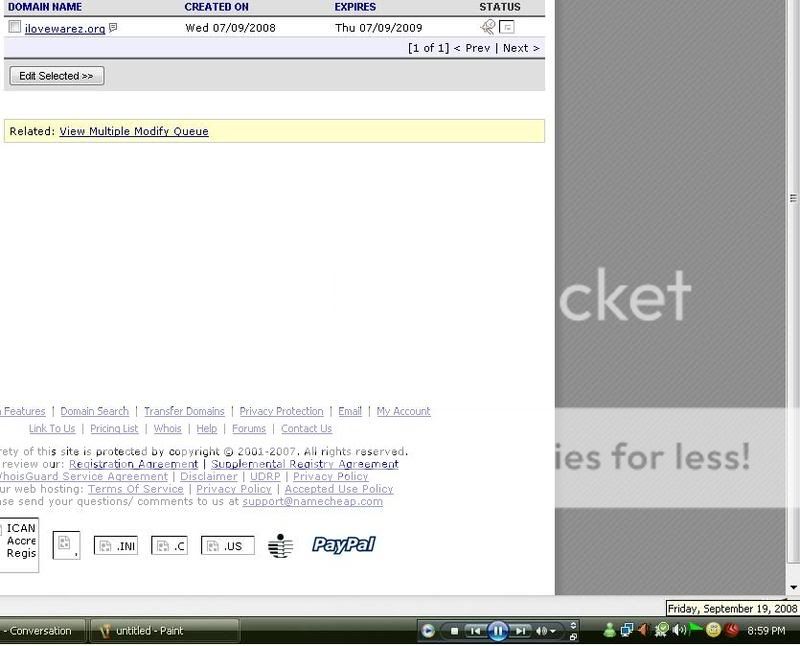Tick the checkbox next to ilovewarez.org
This screenshot has height=646, width=800.
click(x=14, y=28)
